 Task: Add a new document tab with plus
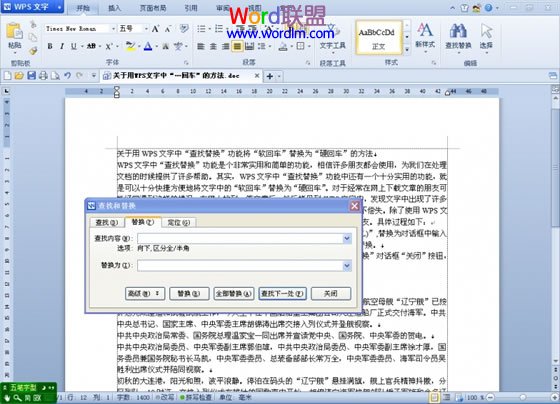[x=270, y=76]
